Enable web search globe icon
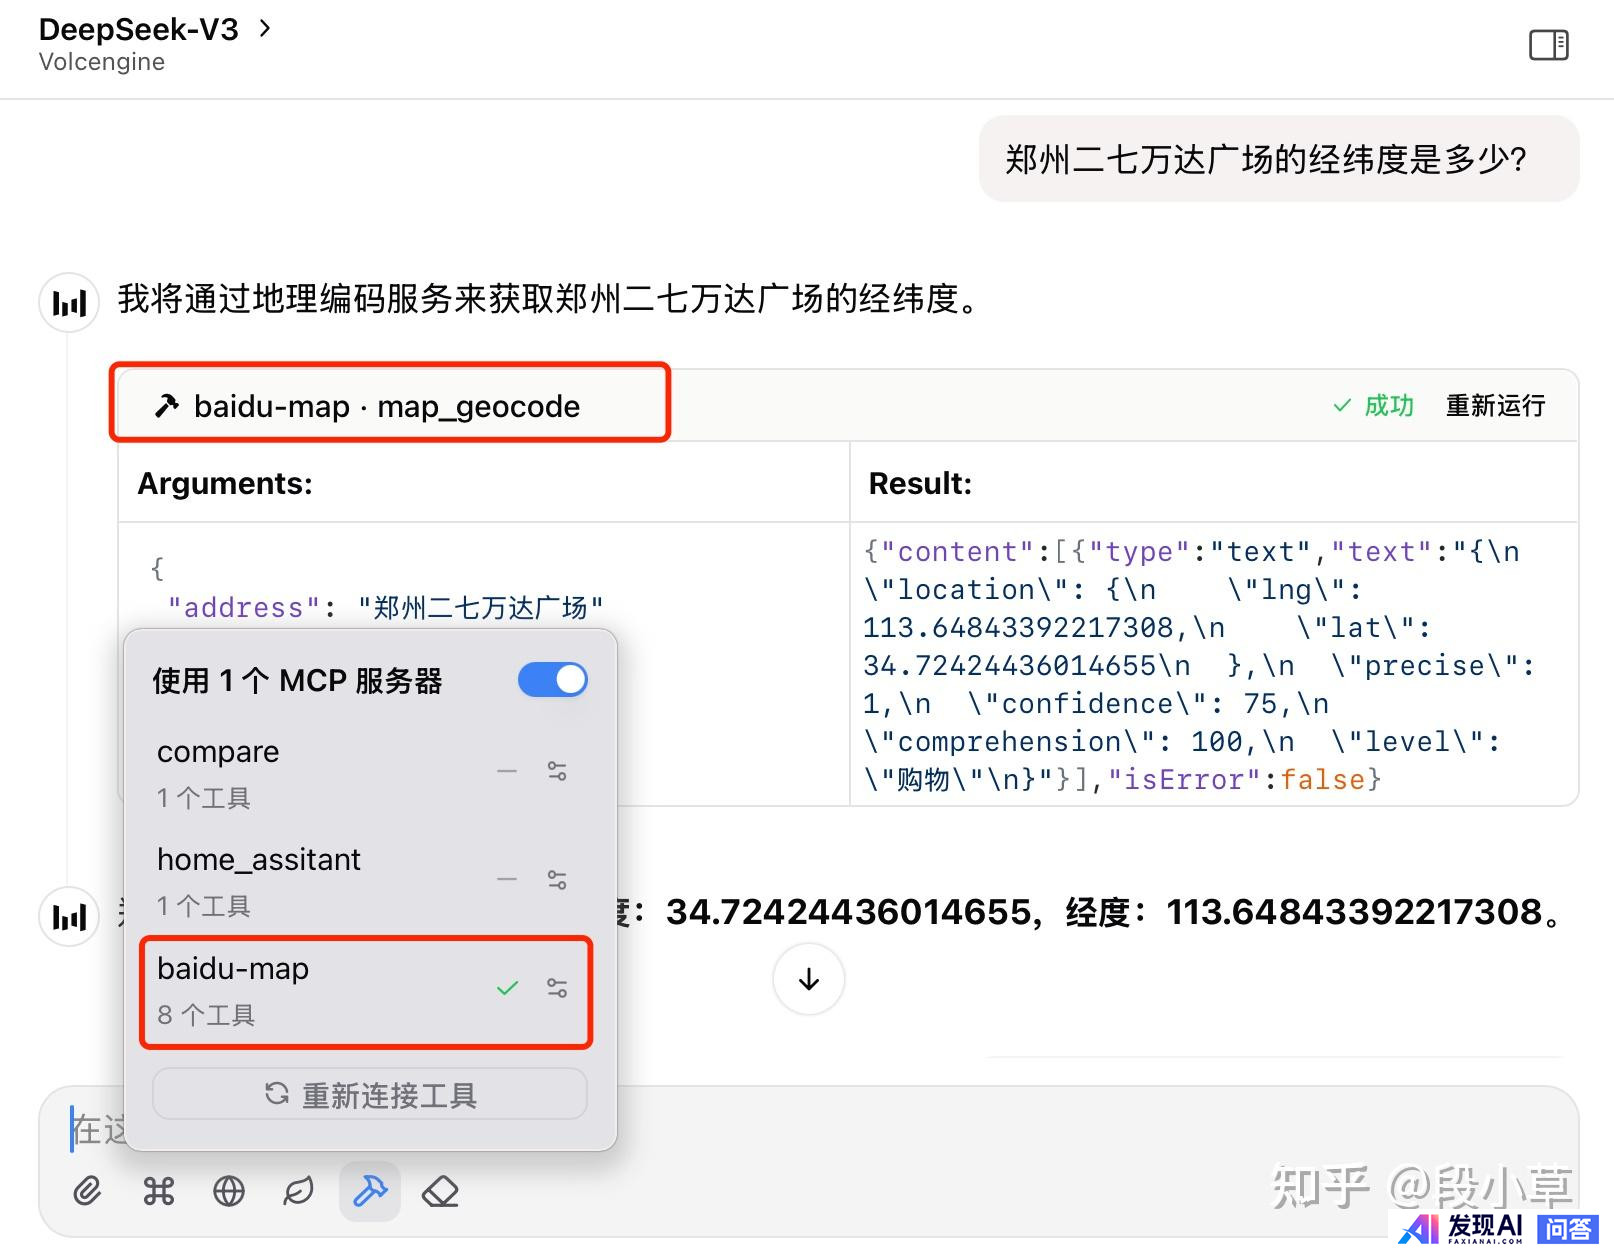1614x1254 pixels. pos(229,1191)
